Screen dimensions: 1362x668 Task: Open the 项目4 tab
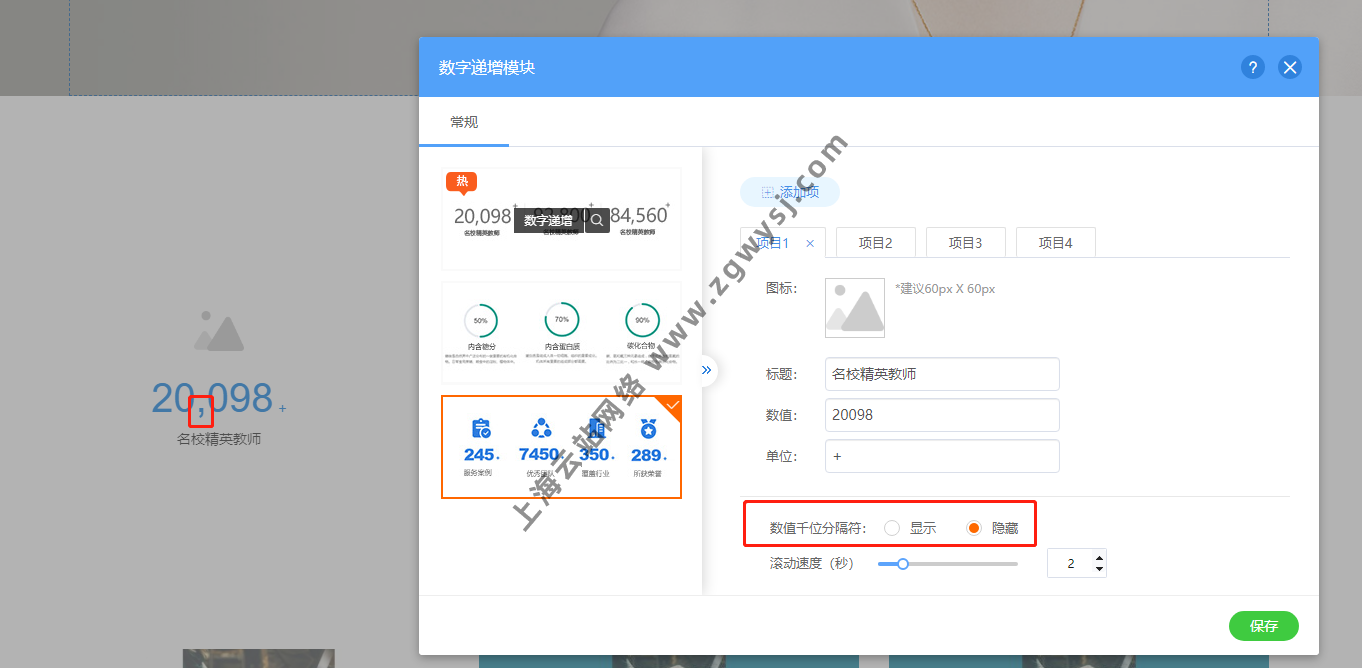click(x=1055, y=242)
